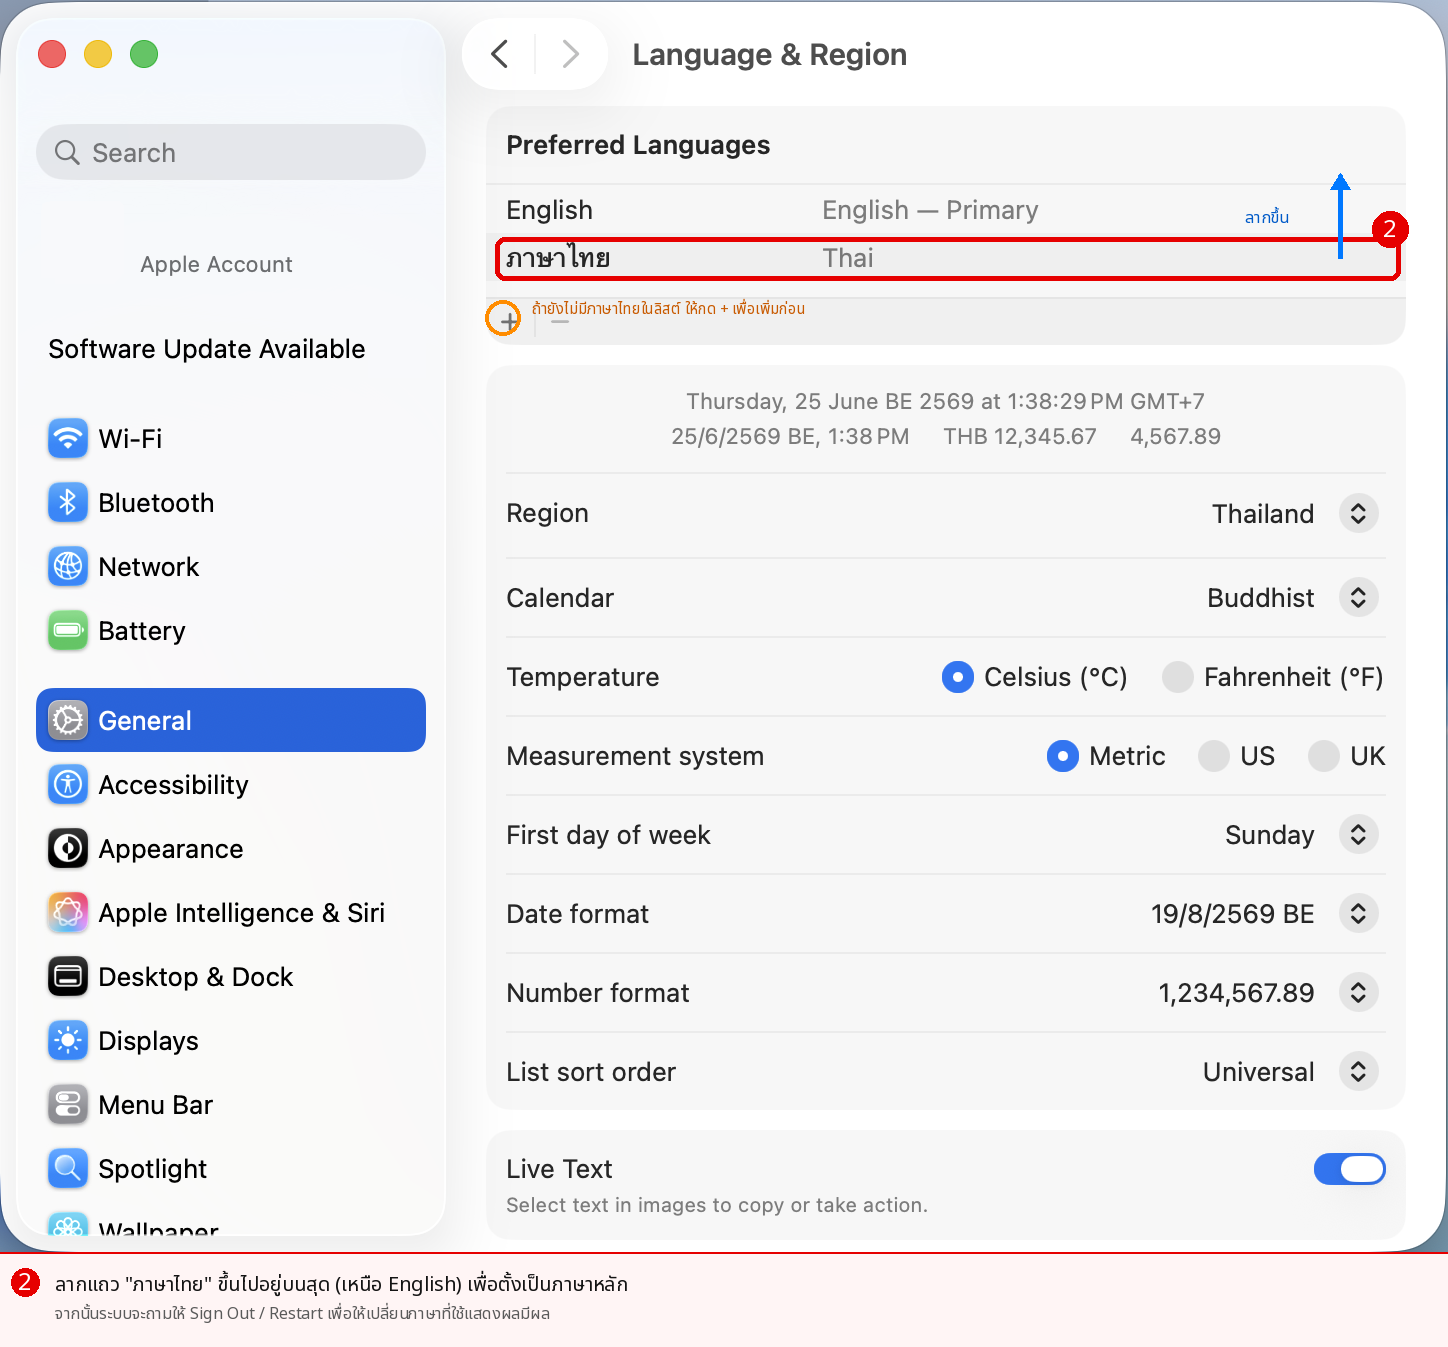Image resolution: width=1448 pixels, height=1347 pixels.
Task: Click the Wallpaper icon in sidebar
Action: pyautogui.click(x=68, y=1226)
